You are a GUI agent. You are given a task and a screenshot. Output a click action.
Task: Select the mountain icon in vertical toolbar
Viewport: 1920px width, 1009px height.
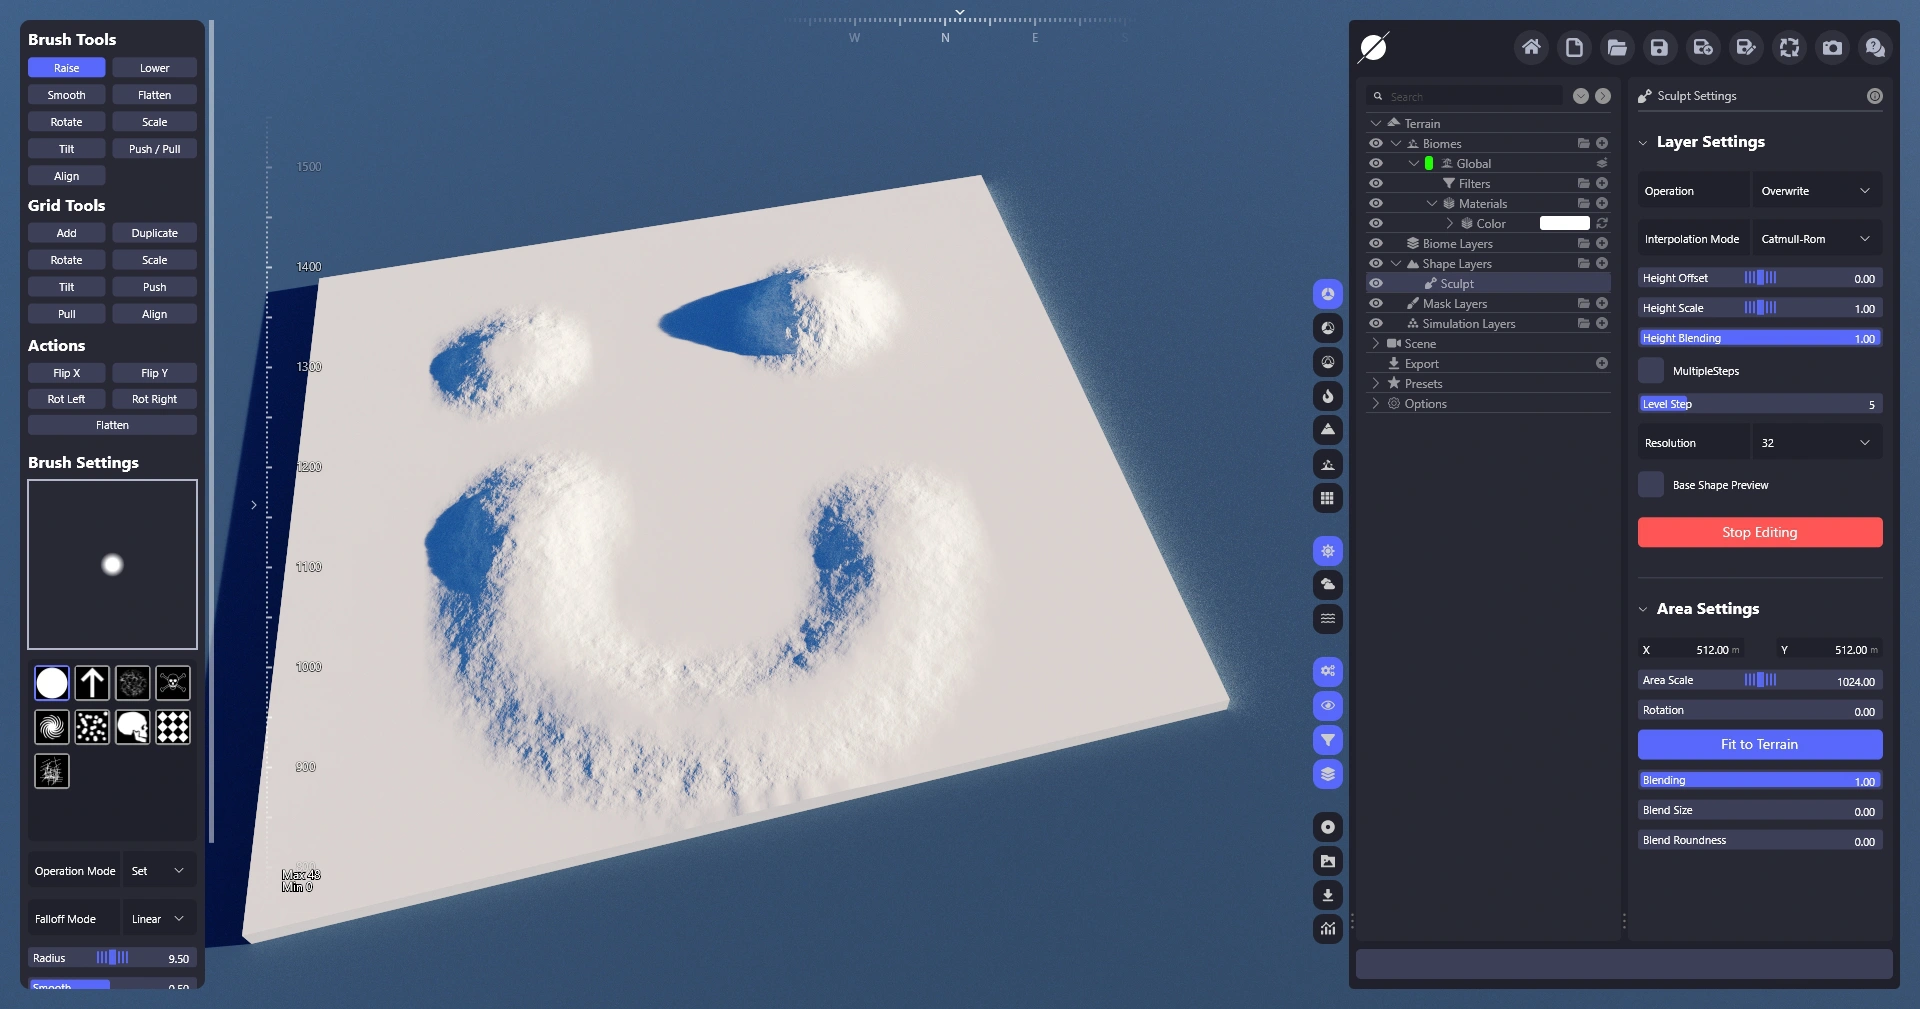point(1328,430)
